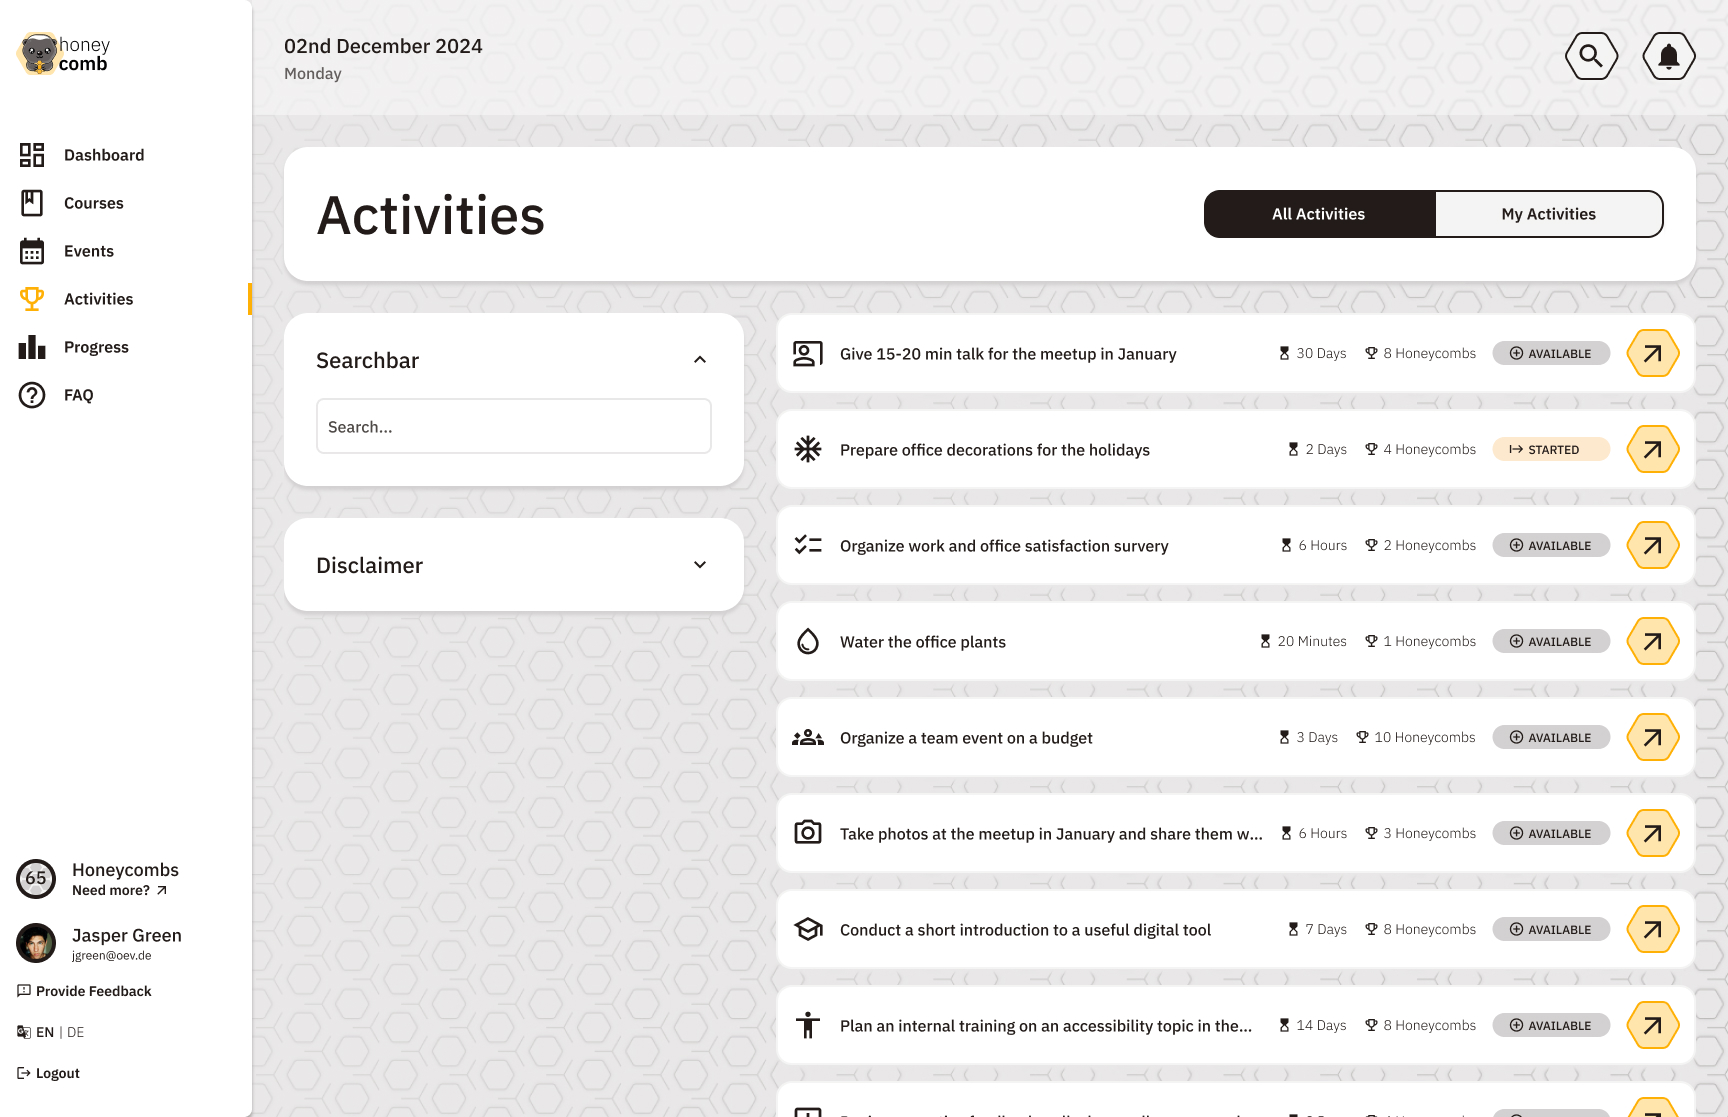The height and width of the screenshot is (1117, 1728).
Task: Open arrow for Organize a team event
Action: point(1652,738)
